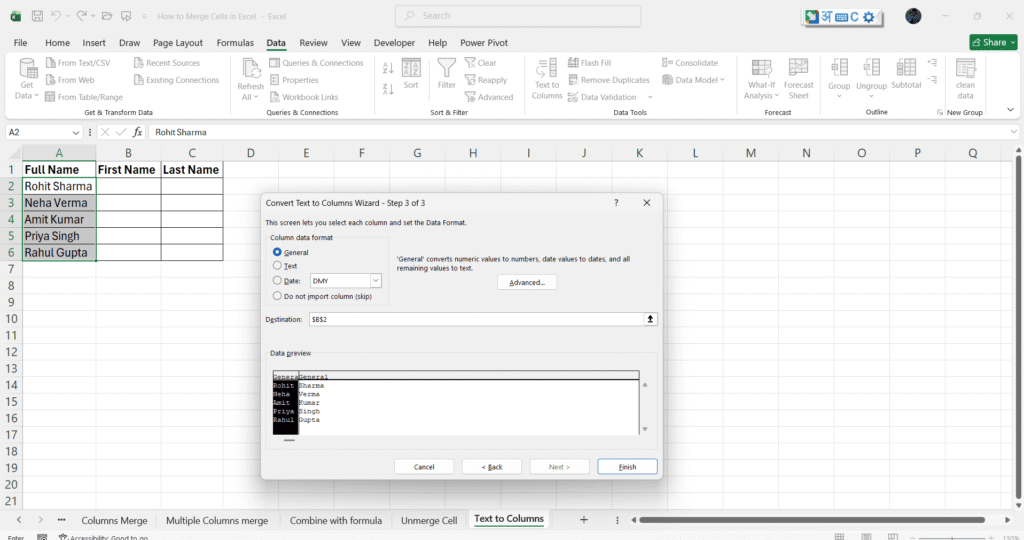This screenshot has width=1024, height=540.
Task: Open the Sort dialog
Action: [x=411, y=74]
